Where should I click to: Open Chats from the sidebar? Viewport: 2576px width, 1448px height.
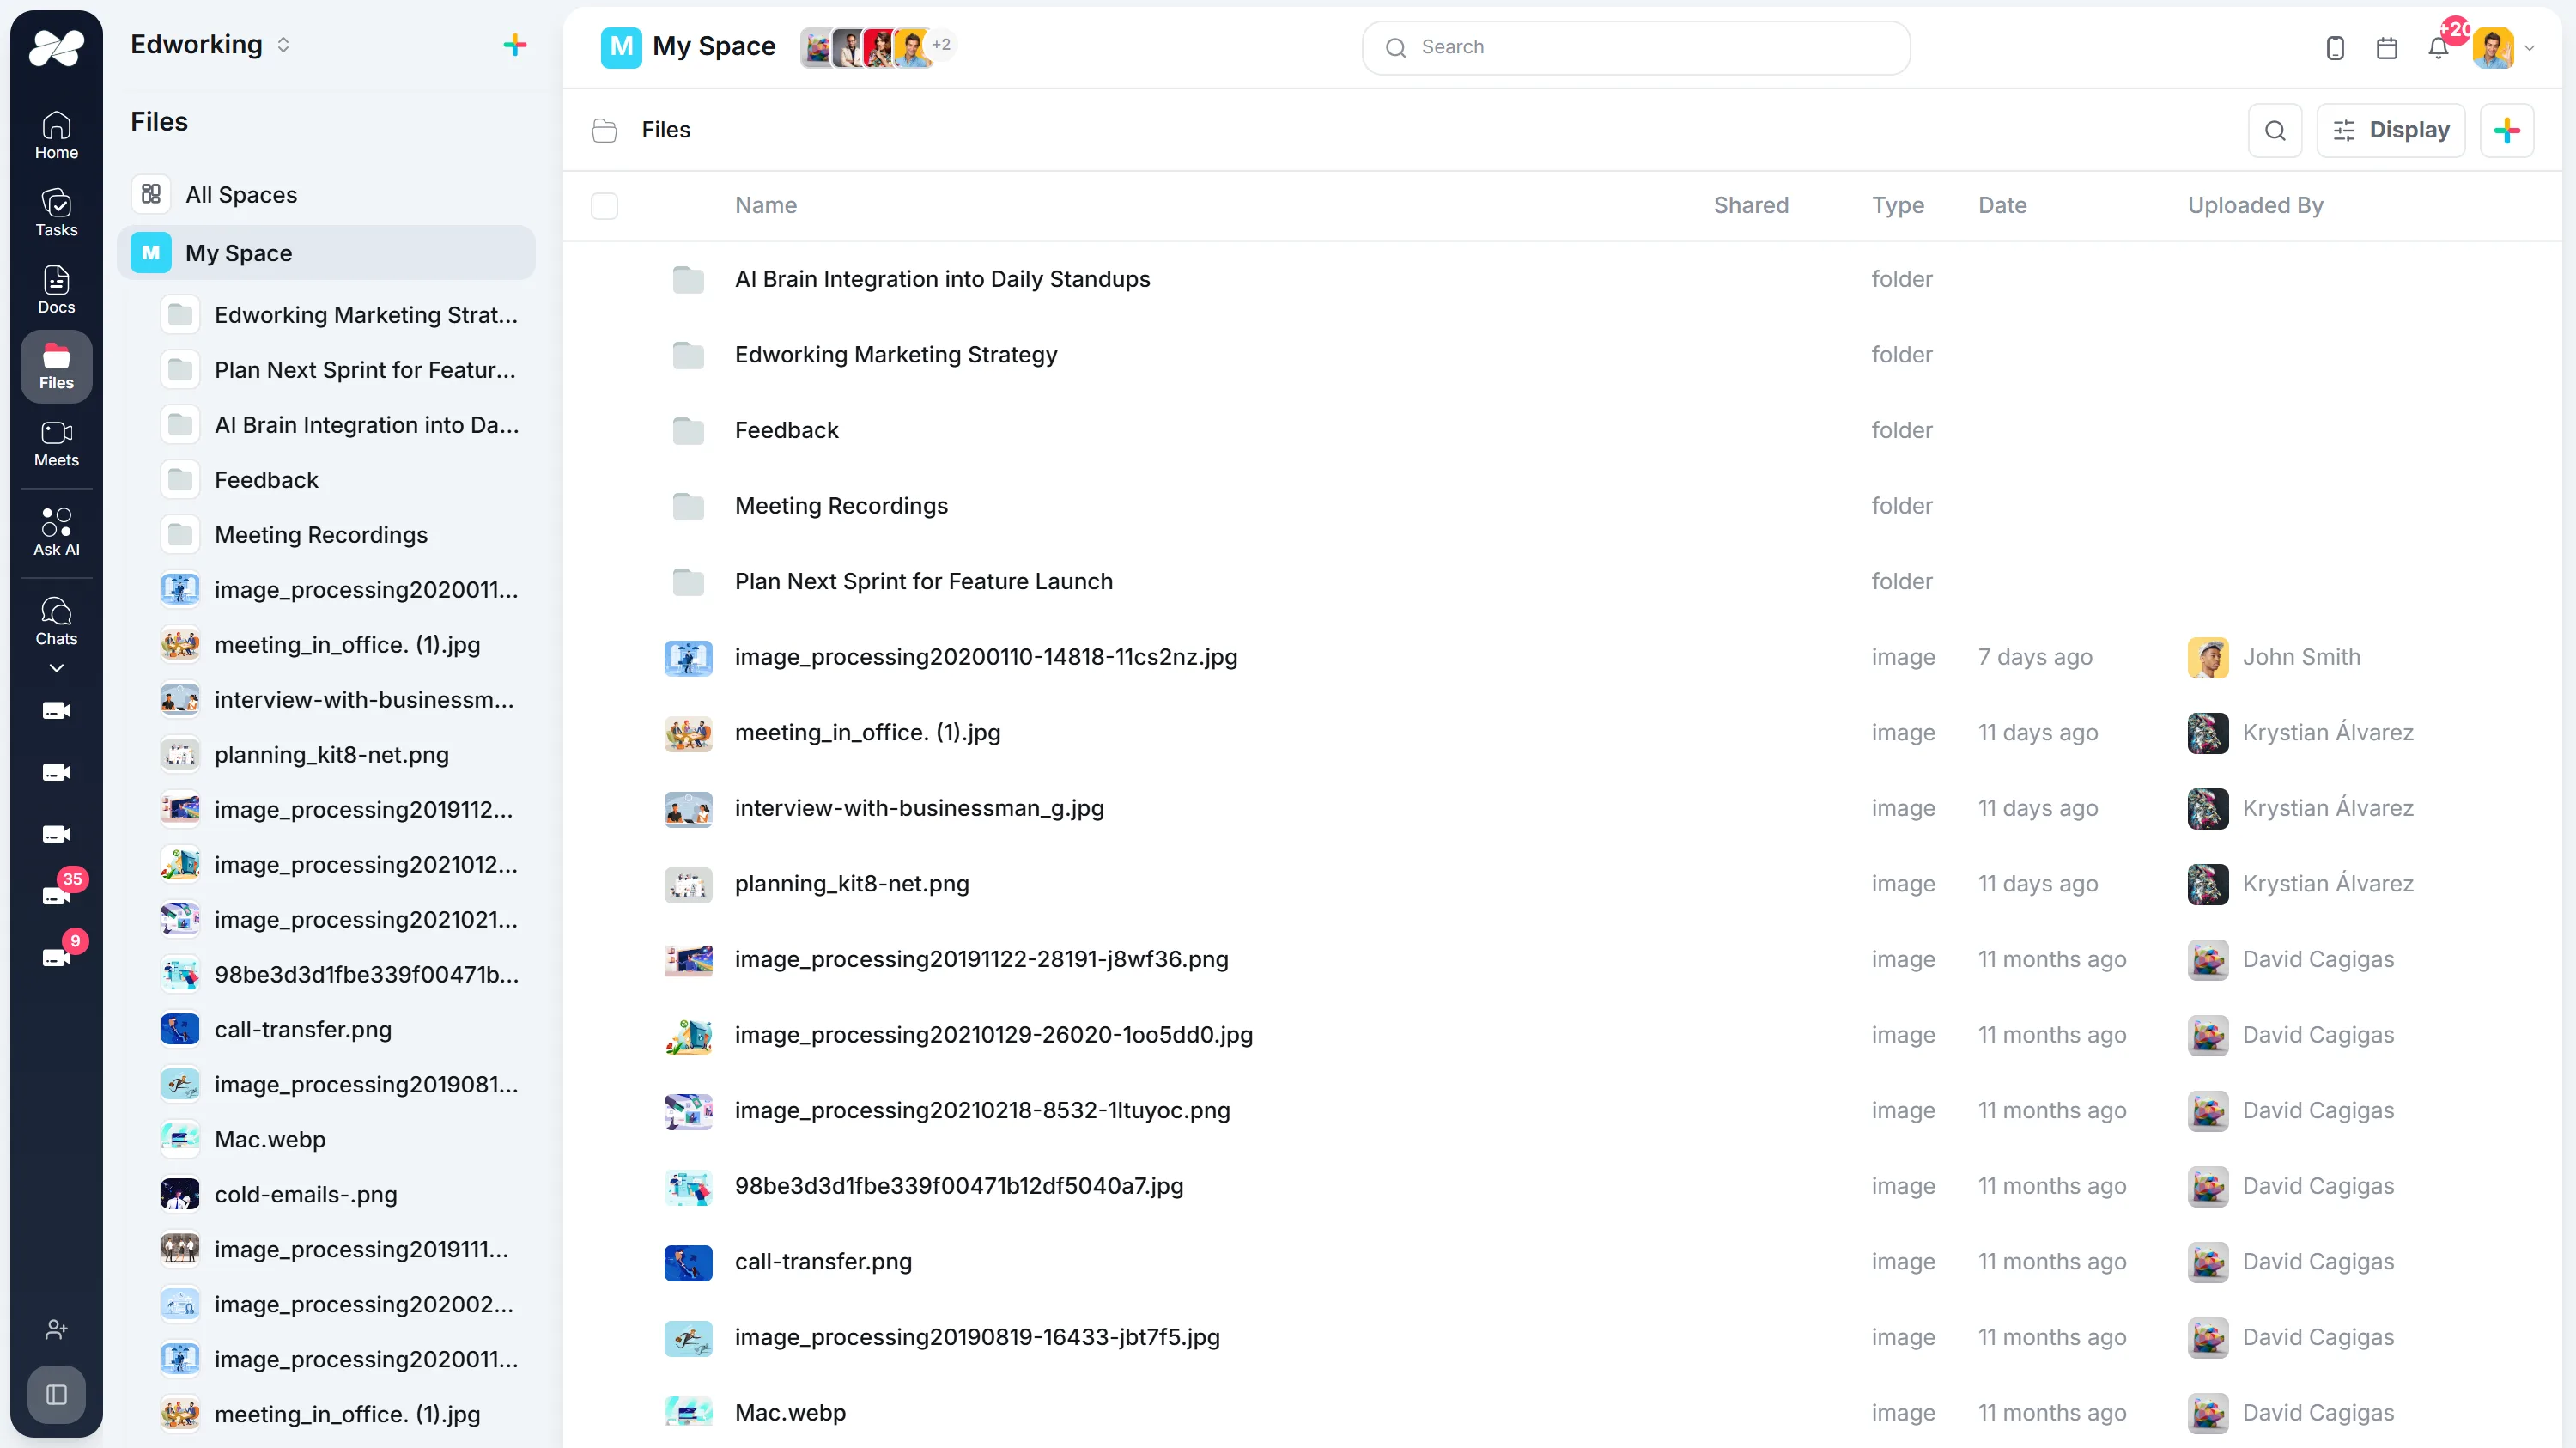[56, 621]
